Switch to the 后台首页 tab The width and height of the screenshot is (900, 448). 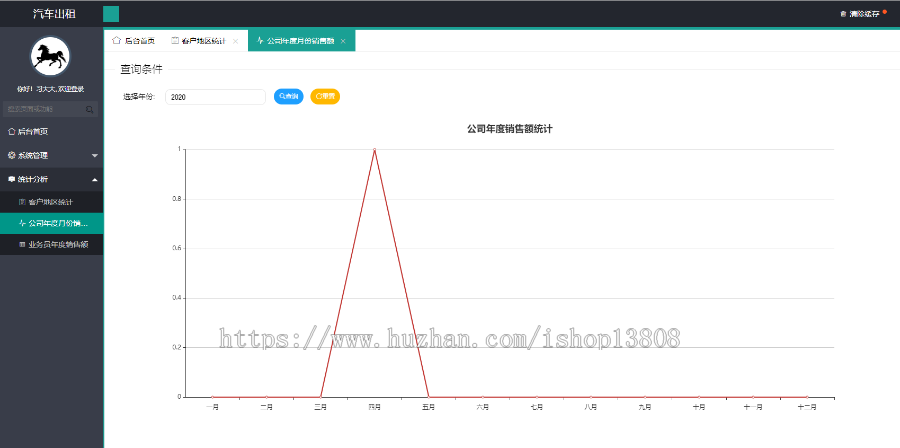[134, 41]
